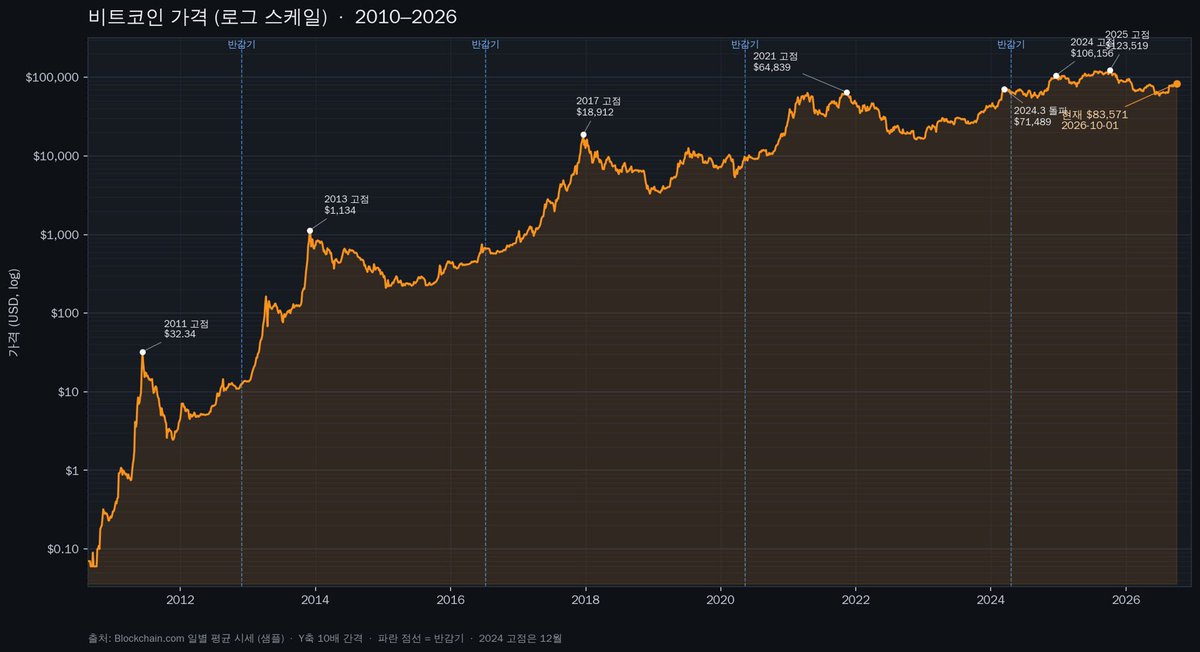Click the 2022 x-axis tick label
Image resolution: width=1200 pixels, height=652 pixels.
pos(855,600)
